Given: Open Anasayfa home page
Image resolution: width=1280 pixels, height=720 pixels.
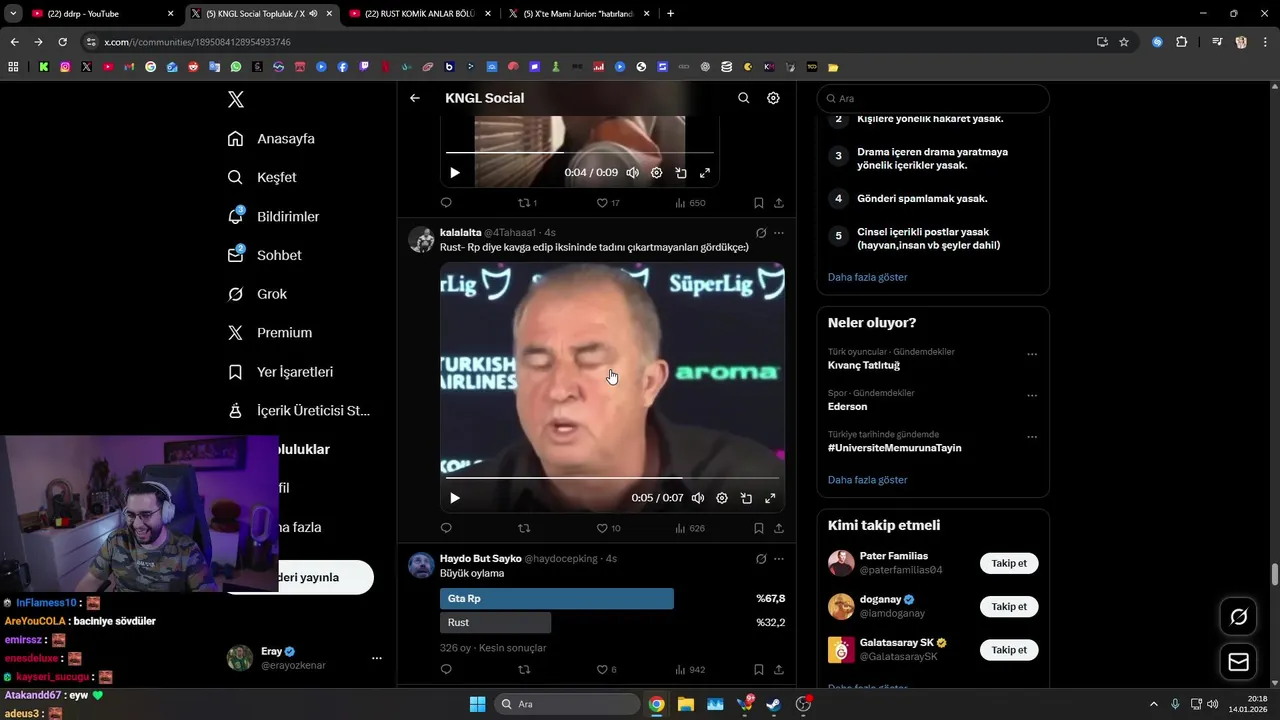Looking at the screenshot, I should [271, 139].
